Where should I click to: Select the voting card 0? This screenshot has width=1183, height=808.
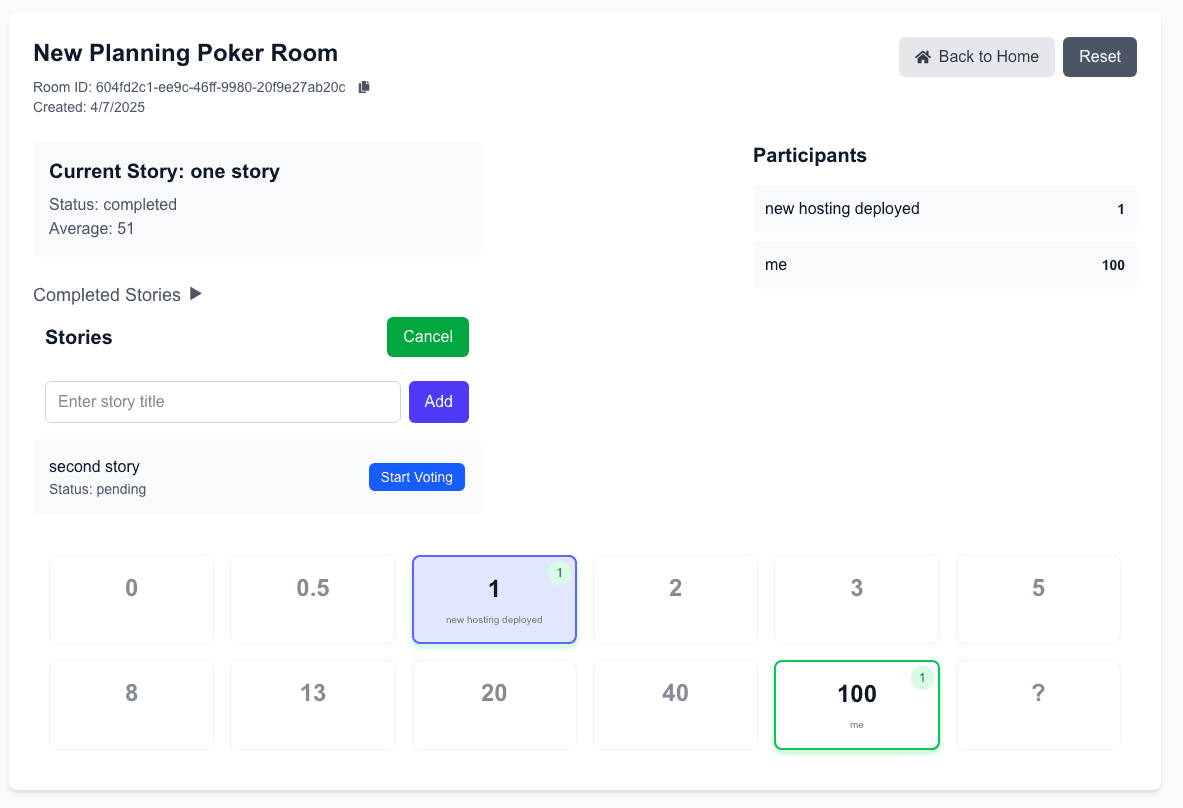(131, 599)
